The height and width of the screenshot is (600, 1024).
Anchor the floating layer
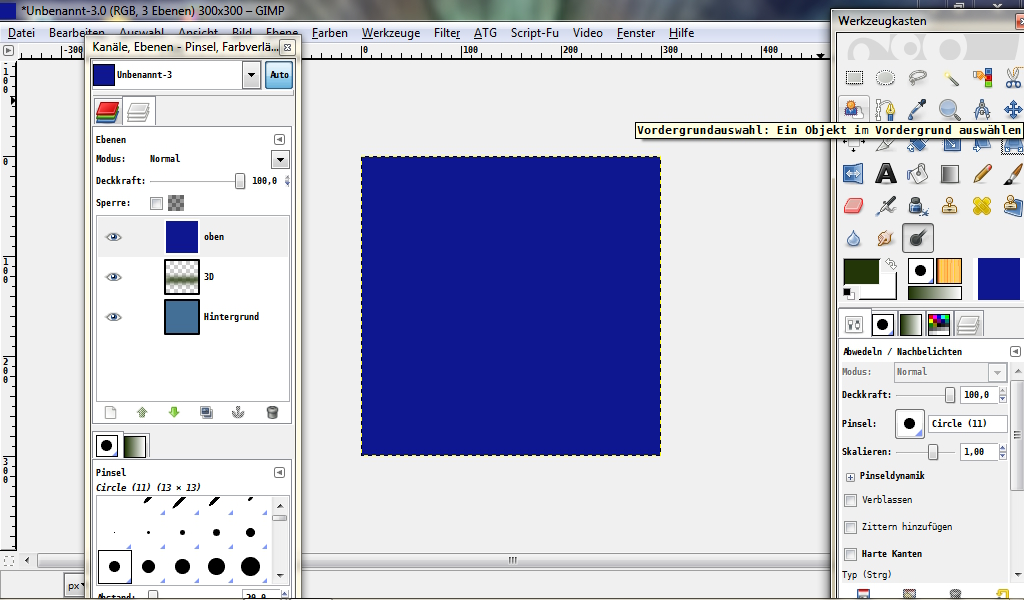pyautogui.click(x=238, y=413)
